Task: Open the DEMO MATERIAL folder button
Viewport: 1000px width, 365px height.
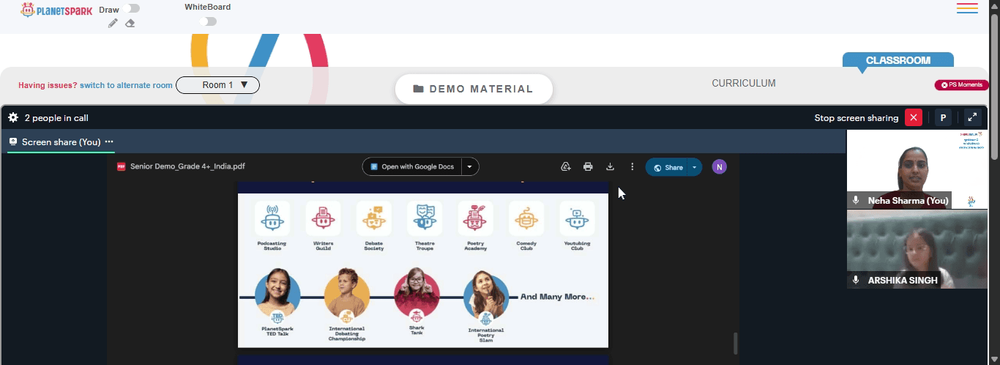Action: (474, 89)
